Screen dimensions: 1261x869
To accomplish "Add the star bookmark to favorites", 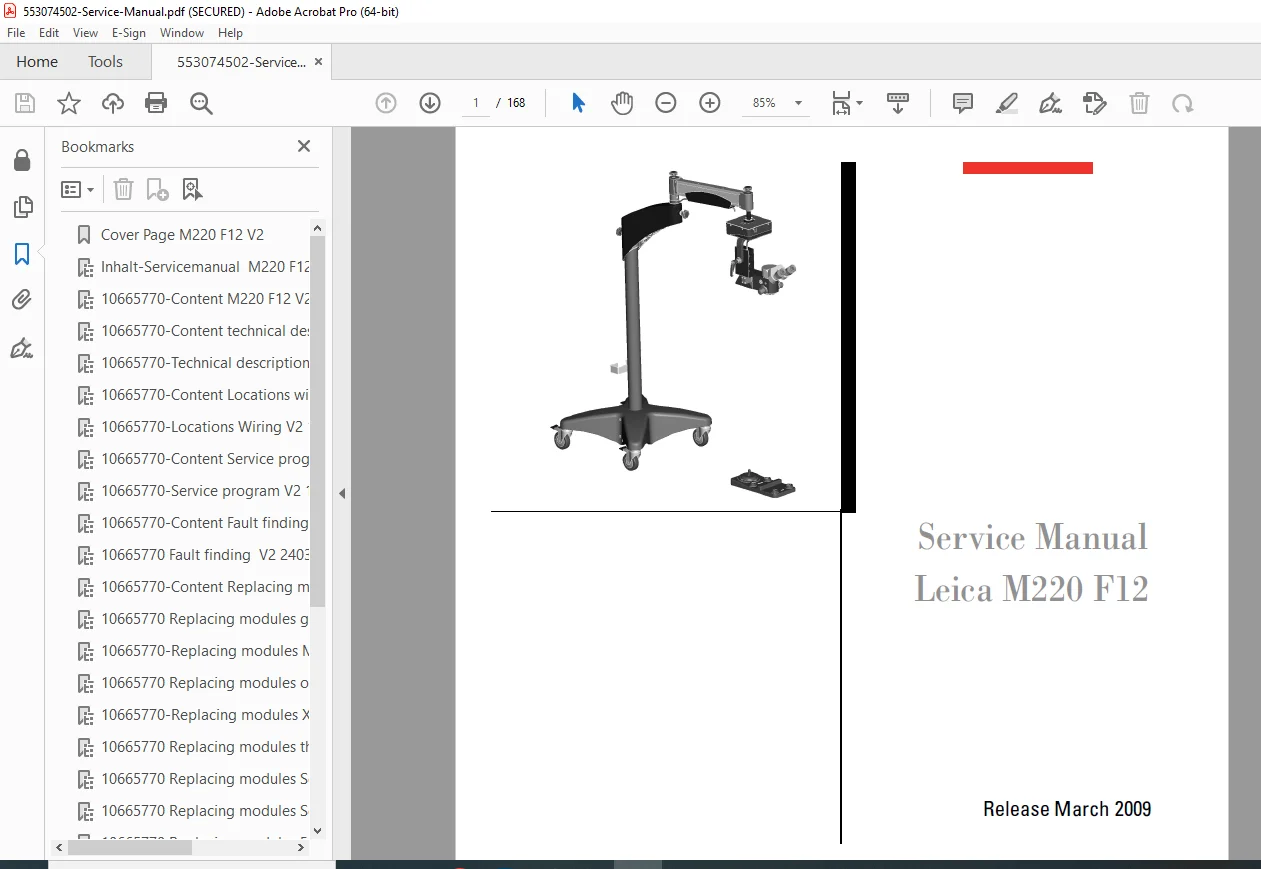I will pos(69,103).
